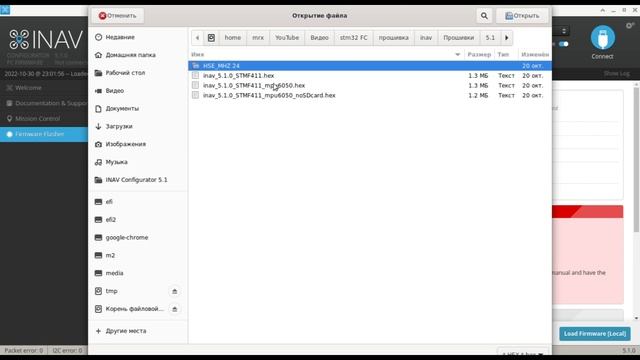This screenshot has height=360, width=640.
Task: Click the root disk icon in path bar
Action: point(211,38)
